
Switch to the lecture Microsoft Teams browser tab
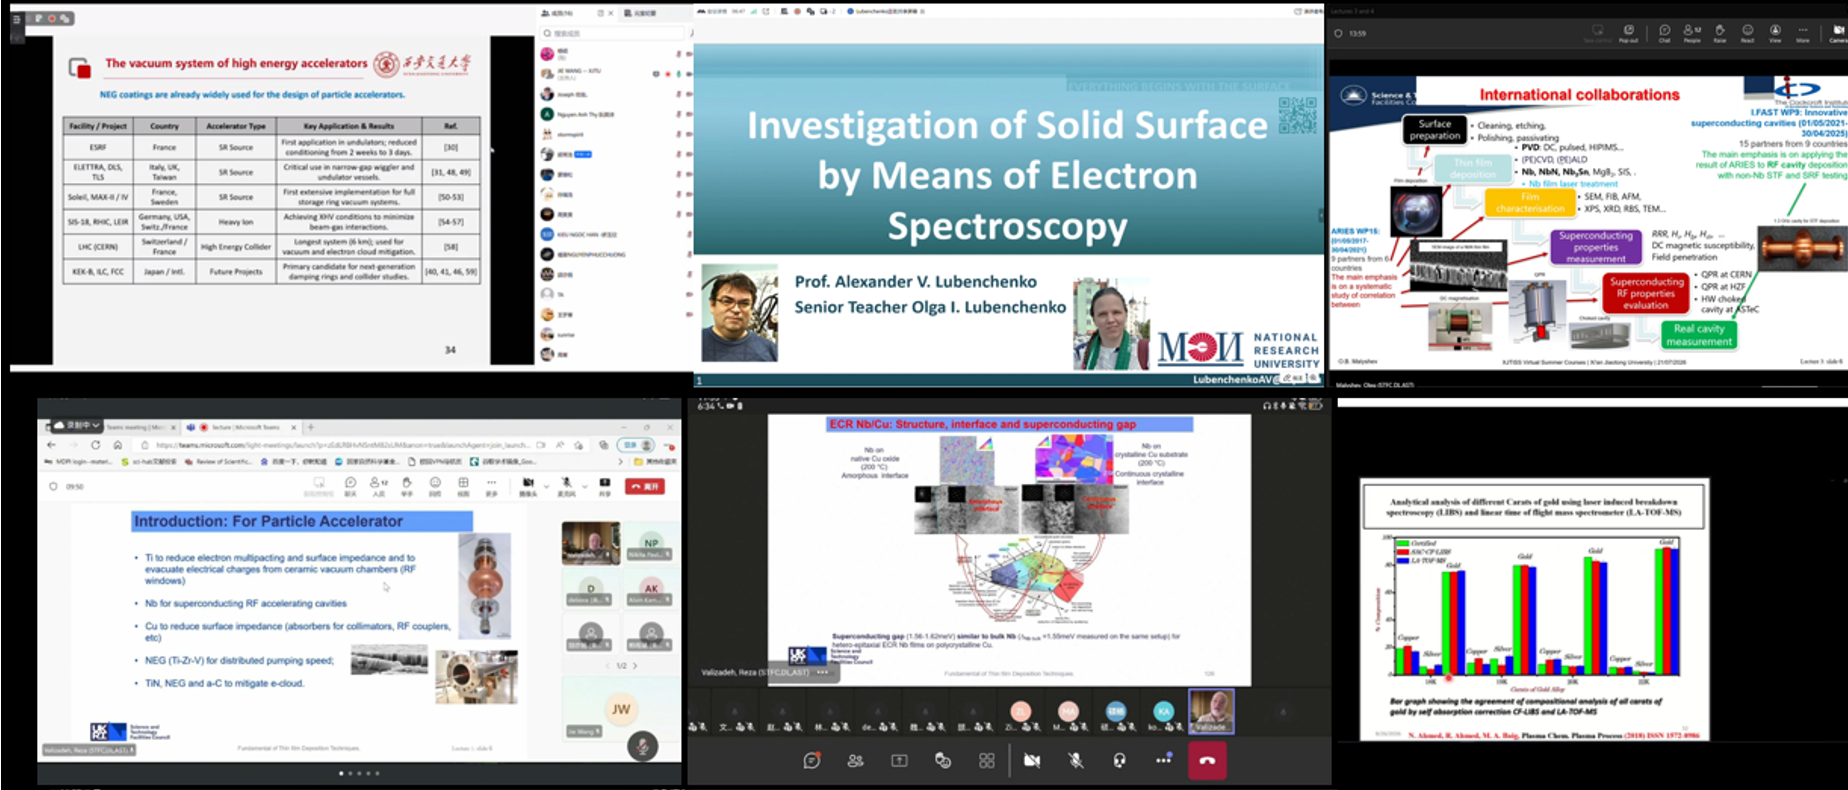(x=243, y=427)
